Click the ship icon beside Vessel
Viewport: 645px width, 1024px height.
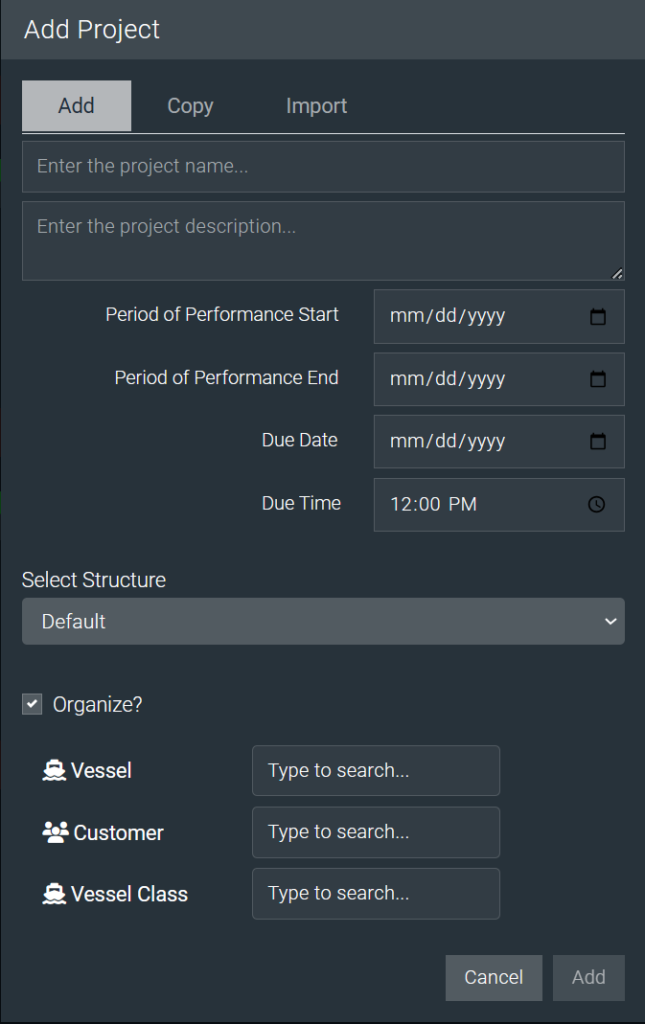[54, 771]
